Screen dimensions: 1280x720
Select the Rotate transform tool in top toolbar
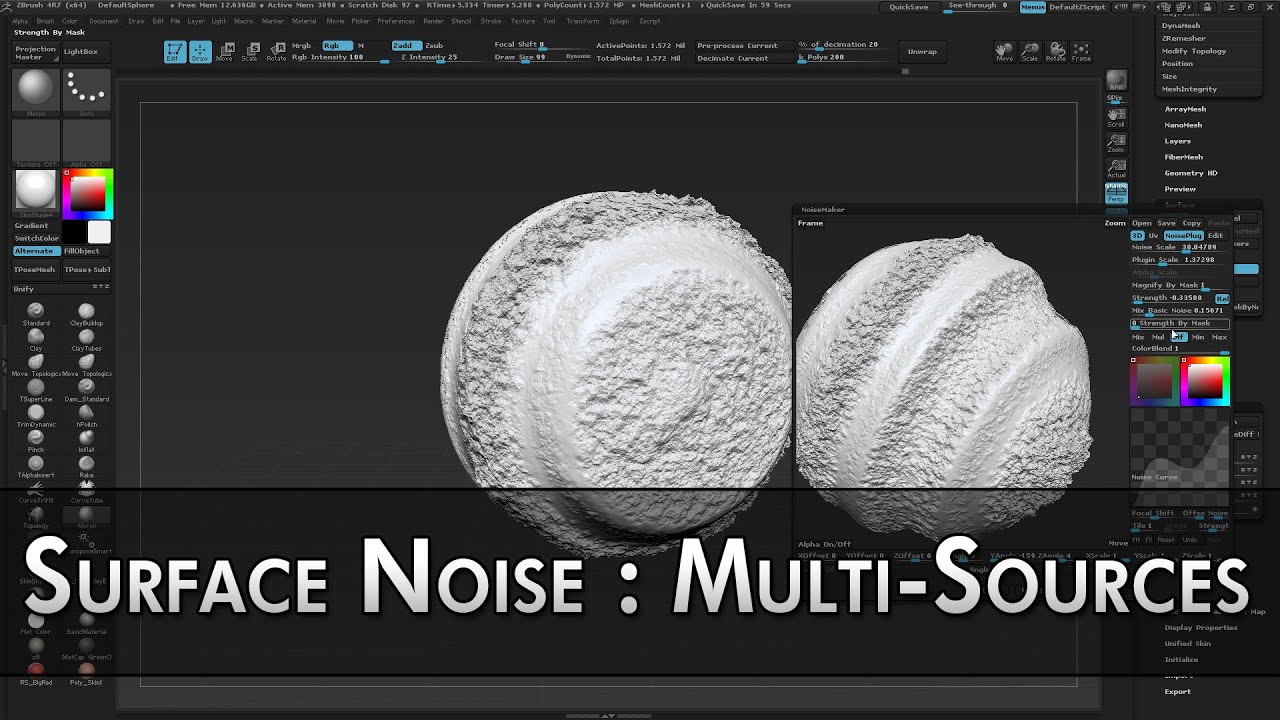click(x=276, y=52)
